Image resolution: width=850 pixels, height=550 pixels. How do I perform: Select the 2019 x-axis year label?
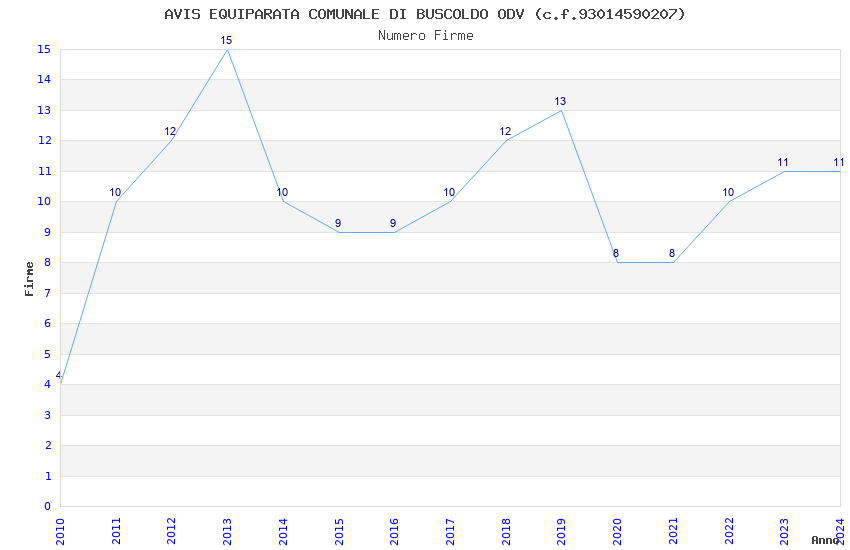click(x=562, y=531)
